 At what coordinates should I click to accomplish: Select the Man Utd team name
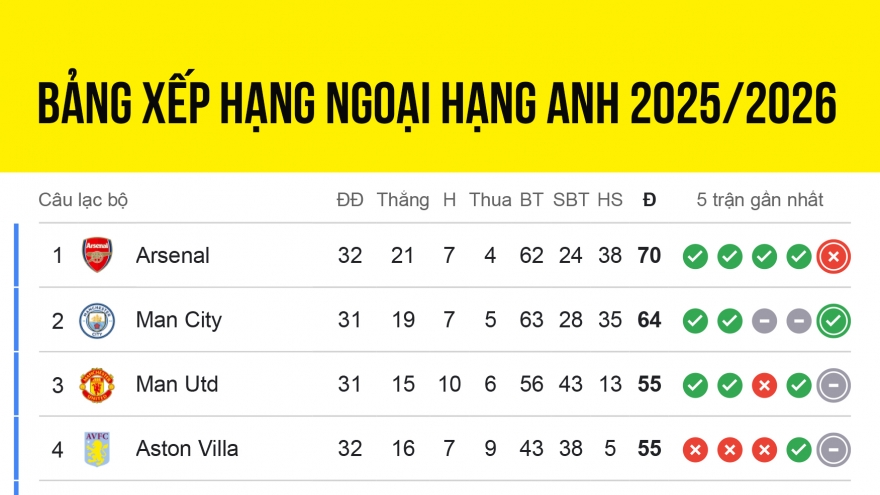[177, 385]
